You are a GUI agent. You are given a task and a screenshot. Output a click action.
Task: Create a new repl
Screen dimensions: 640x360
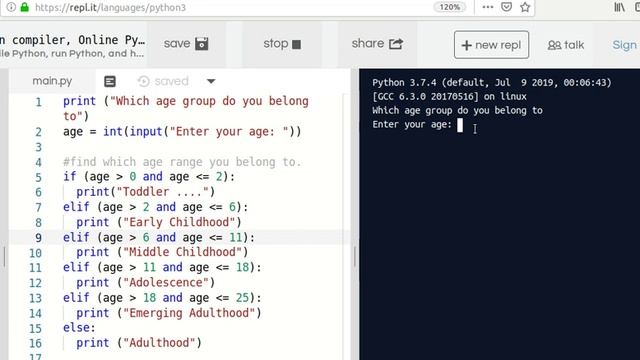491,45
